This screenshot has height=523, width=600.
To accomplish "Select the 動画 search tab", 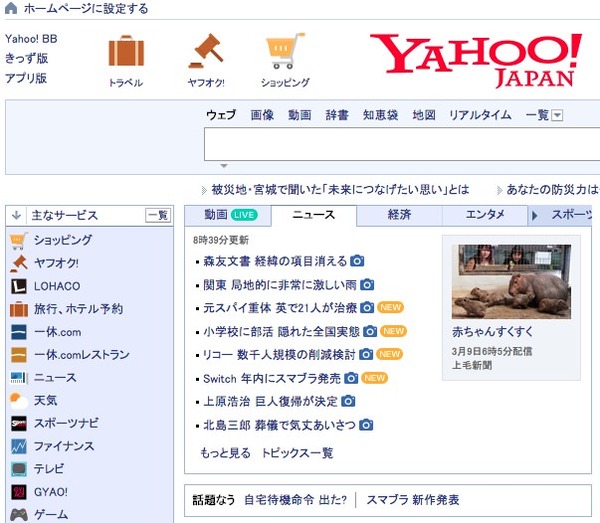I will (x=300, y=115).
